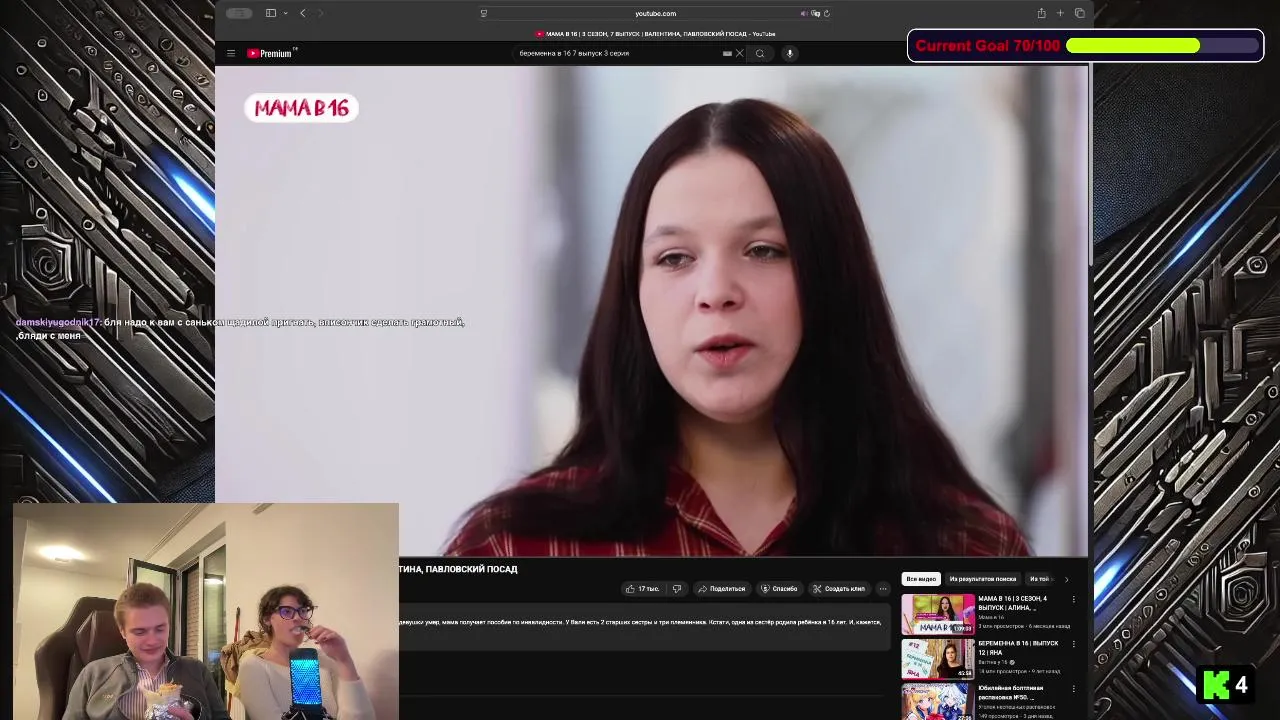Viewport: 1280px width, 720px height.
Task: Click the video player to pause
Action: [x=651, y=311]
